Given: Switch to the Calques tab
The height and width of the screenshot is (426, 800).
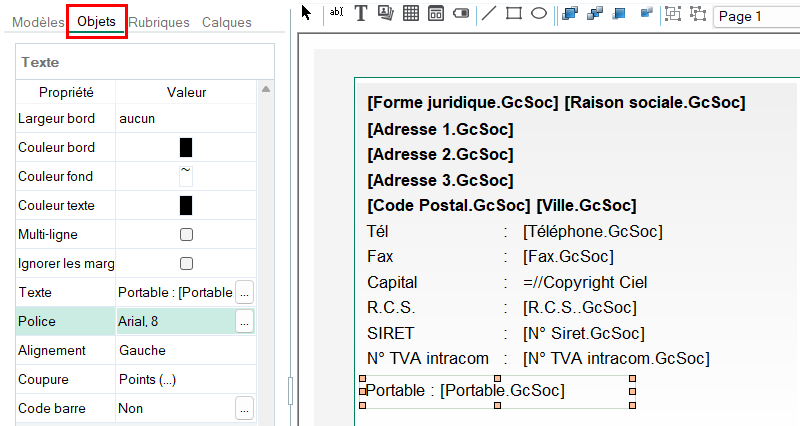Looking at the screenshot, I should pyautogui.click(x=227, y=22).
